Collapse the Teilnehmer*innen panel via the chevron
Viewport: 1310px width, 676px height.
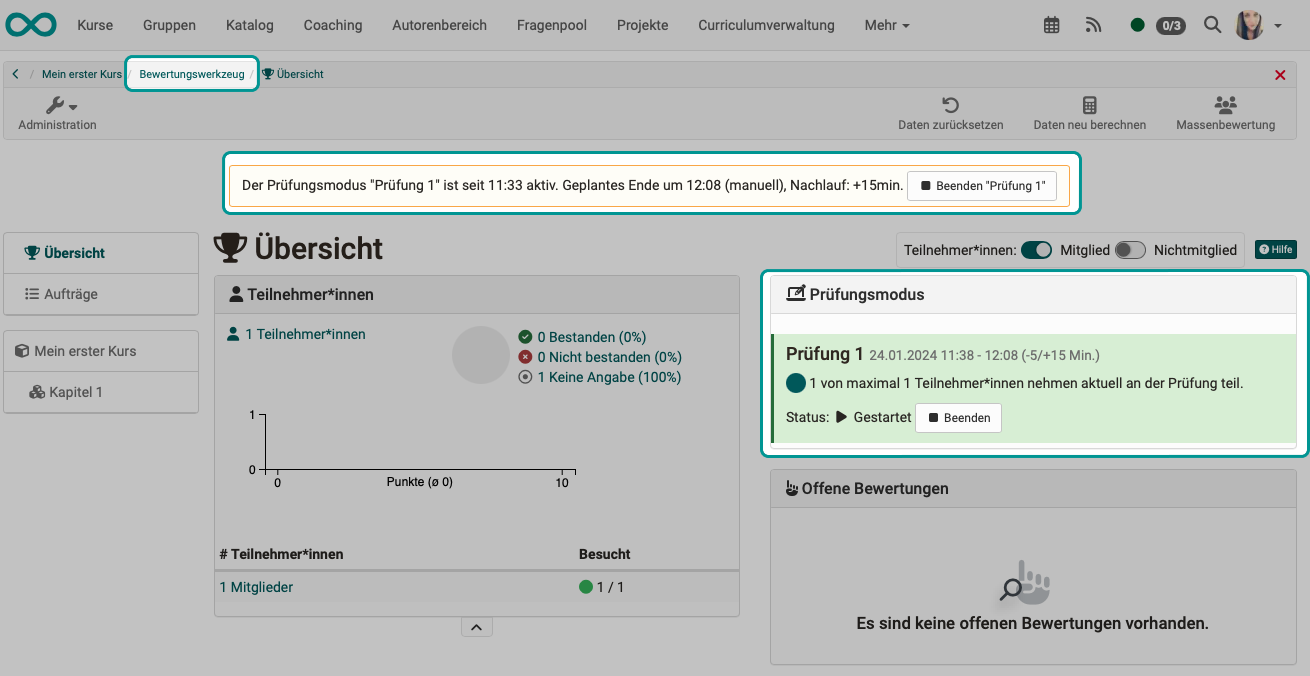coord(477,626)
